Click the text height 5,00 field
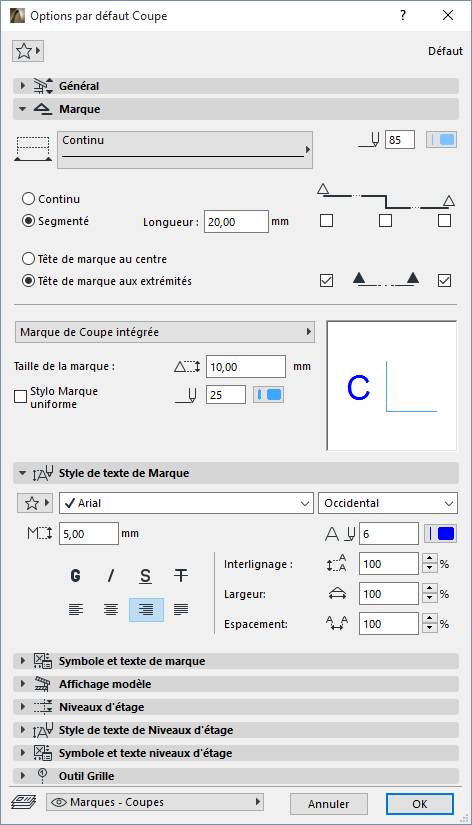The width and height of the screenshot is (472, 825). coord(89,534)
